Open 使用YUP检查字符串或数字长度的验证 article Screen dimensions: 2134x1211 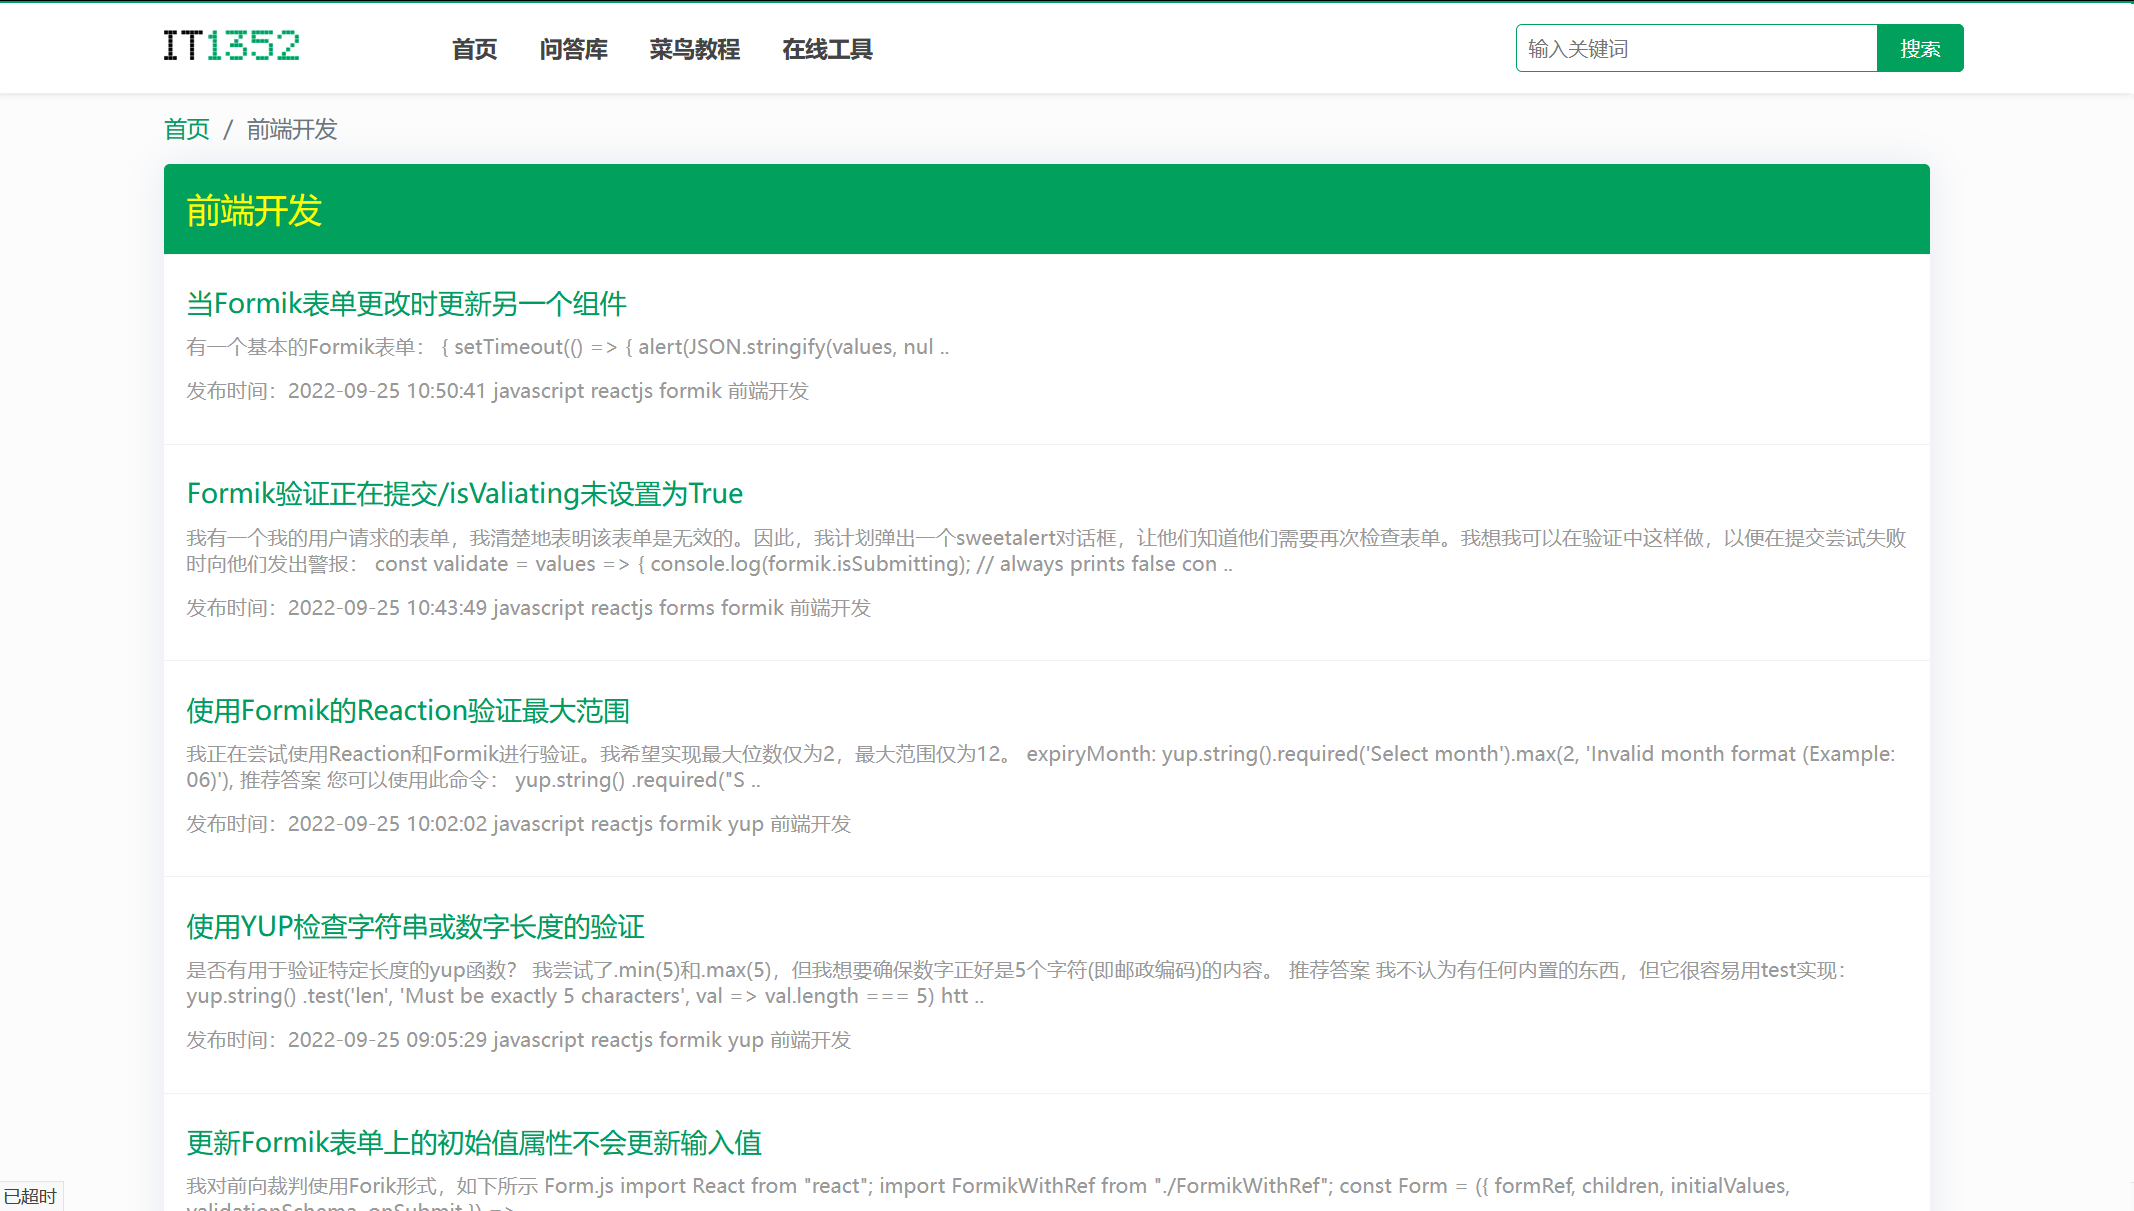coord(415,926)
